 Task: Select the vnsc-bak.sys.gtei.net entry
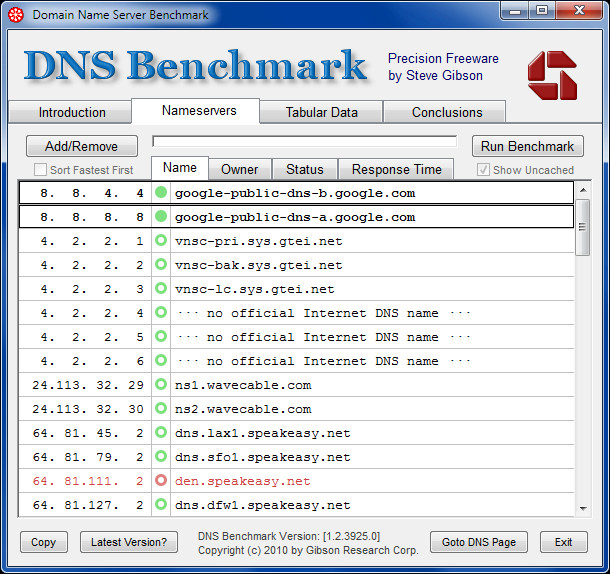(x=296, y=265)
